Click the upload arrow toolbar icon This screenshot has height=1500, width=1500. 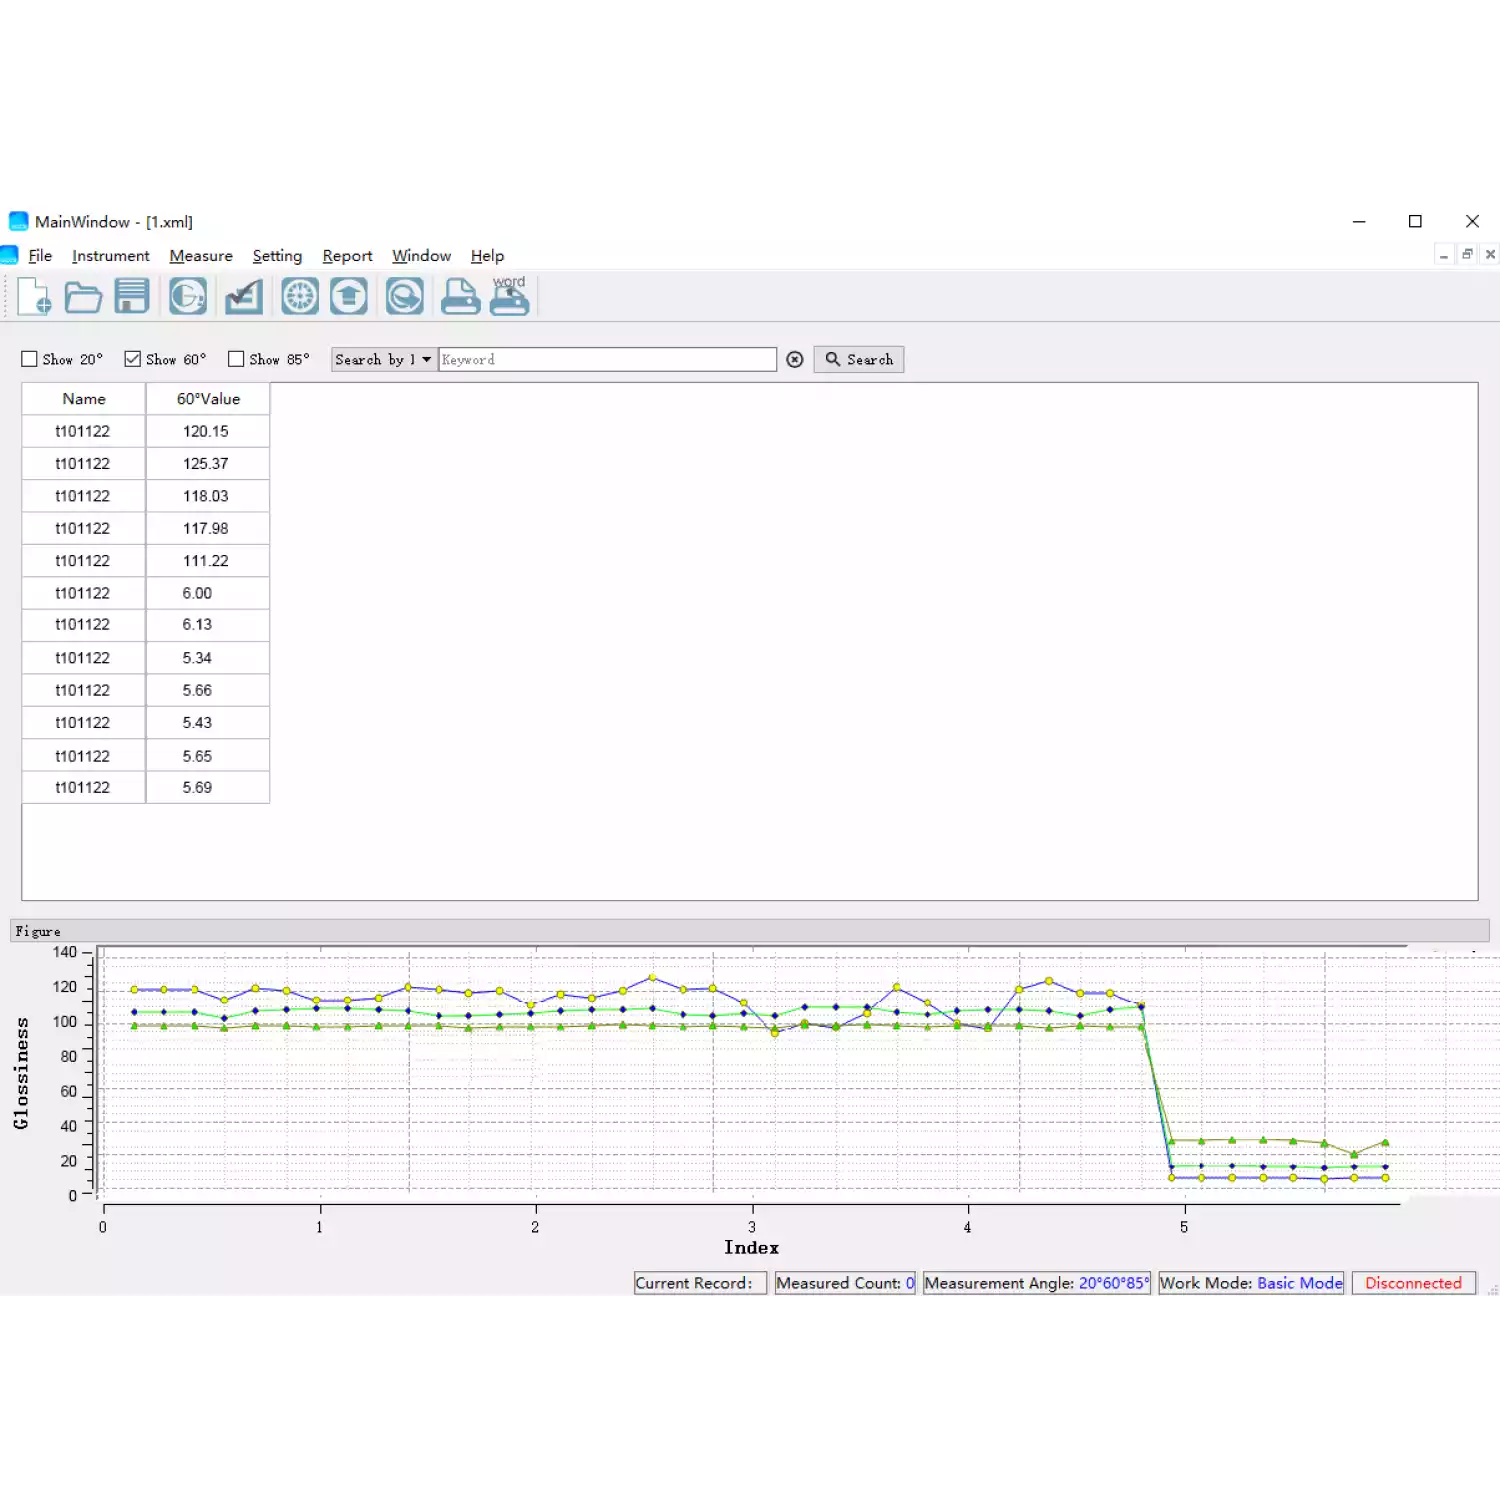coord(349,297)
